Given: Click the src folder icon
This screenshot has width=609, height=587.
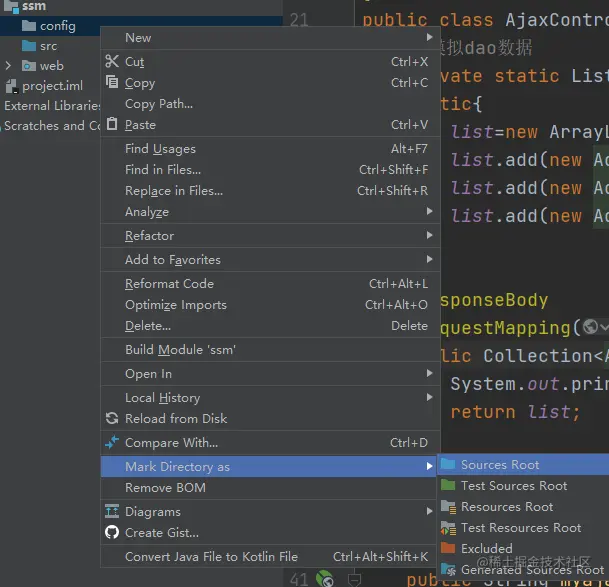Looking at the screenshot, I should click(29, 46).
